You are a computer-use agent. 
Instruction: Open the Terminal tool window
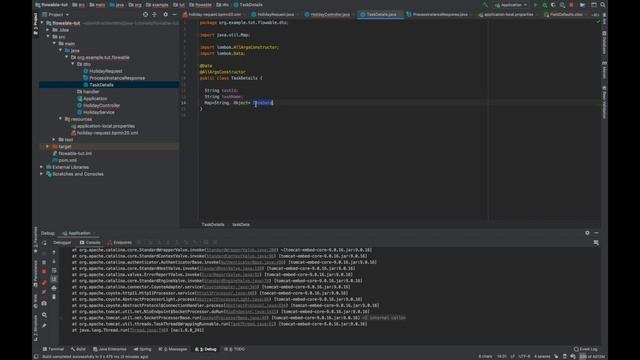(53, 349)
